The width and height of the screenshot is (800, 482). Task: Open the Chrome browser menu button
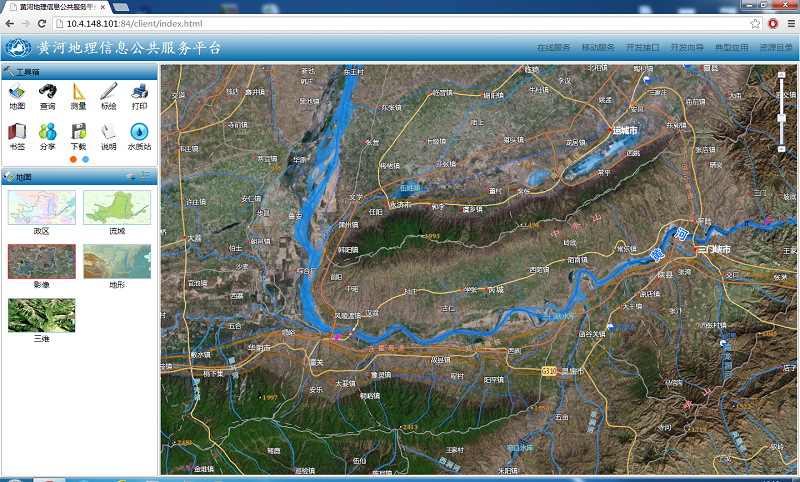tap(788, 22)
